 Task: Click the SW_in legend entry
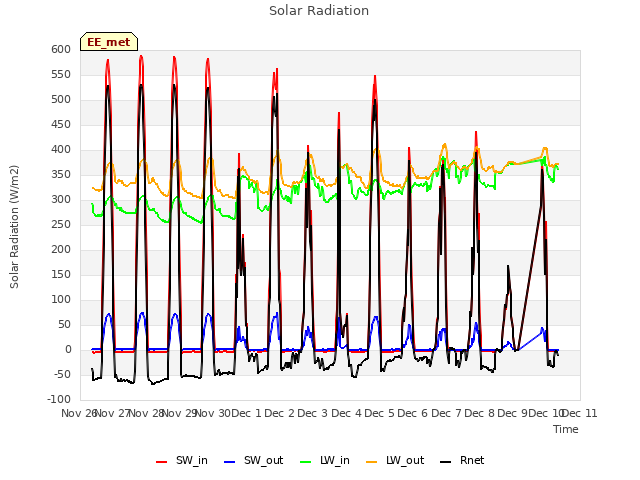[182, 460]
